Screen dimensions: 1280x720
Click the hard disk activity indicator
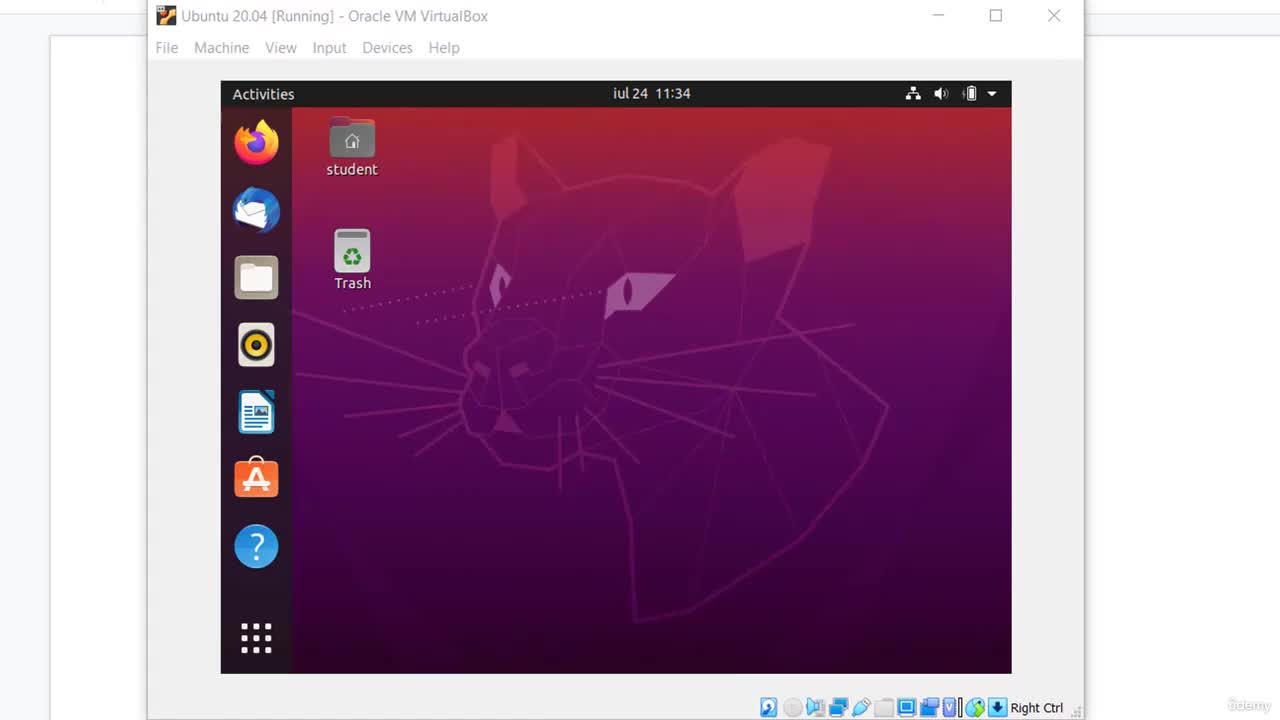(x=768, y=708)
